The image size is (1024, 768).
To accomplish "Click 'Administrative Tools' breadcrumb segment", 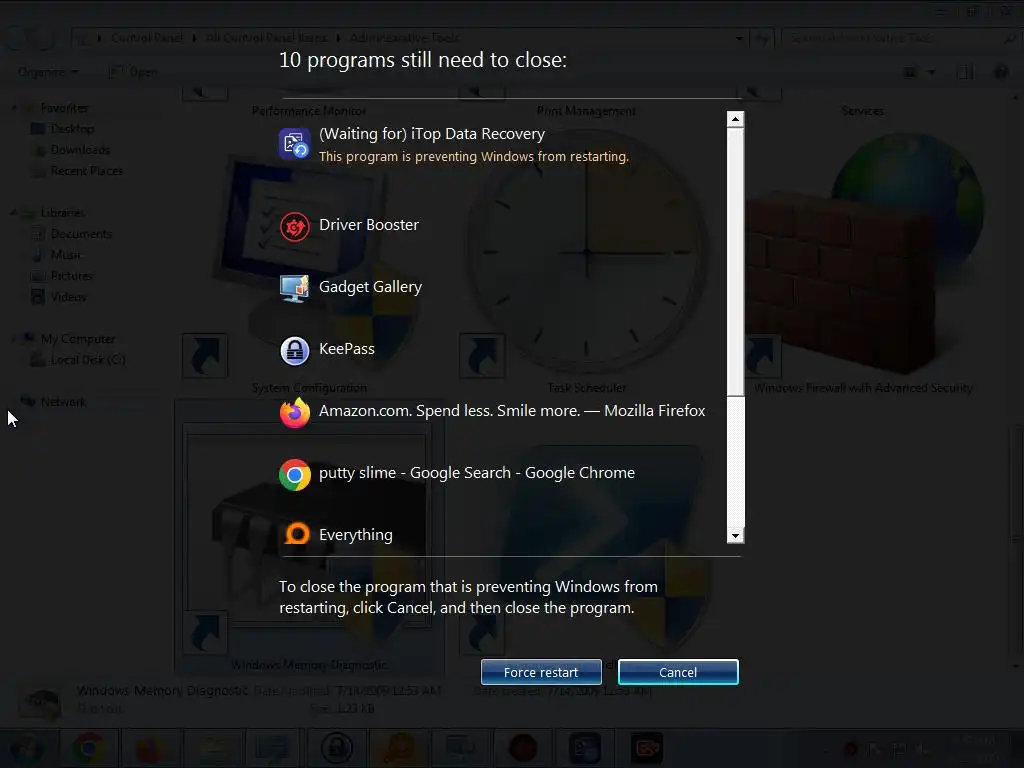I will point(404,38).
